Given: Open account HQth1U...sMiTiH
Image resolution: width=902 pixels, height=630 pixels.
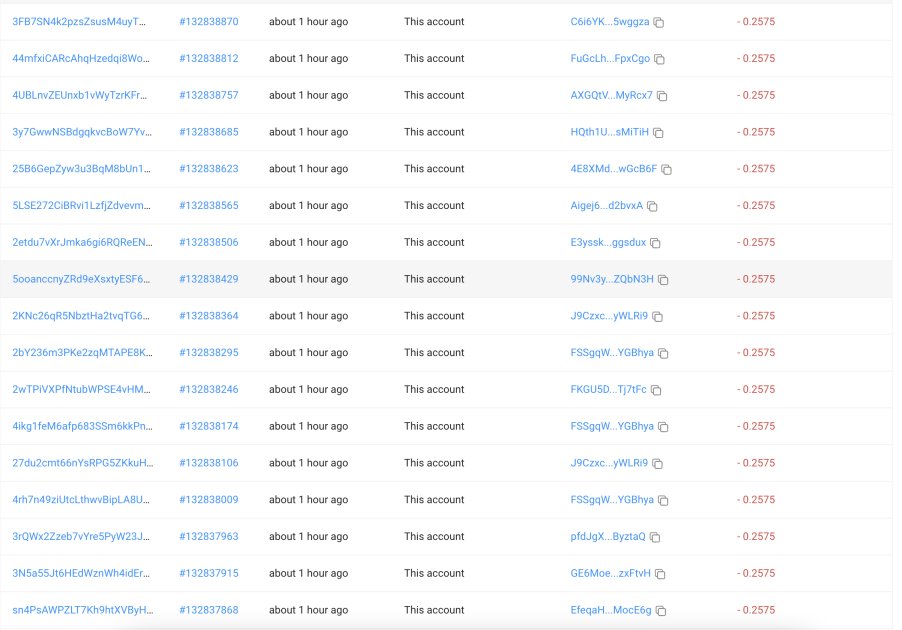Looking at the screenshot, I should click(x=609, y=132).
